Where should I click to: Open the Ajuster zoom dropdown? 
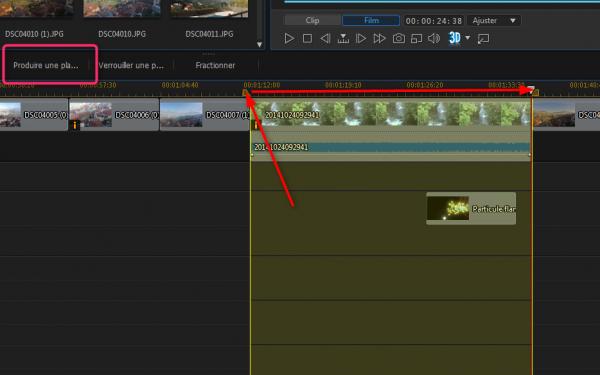[494, 20]
